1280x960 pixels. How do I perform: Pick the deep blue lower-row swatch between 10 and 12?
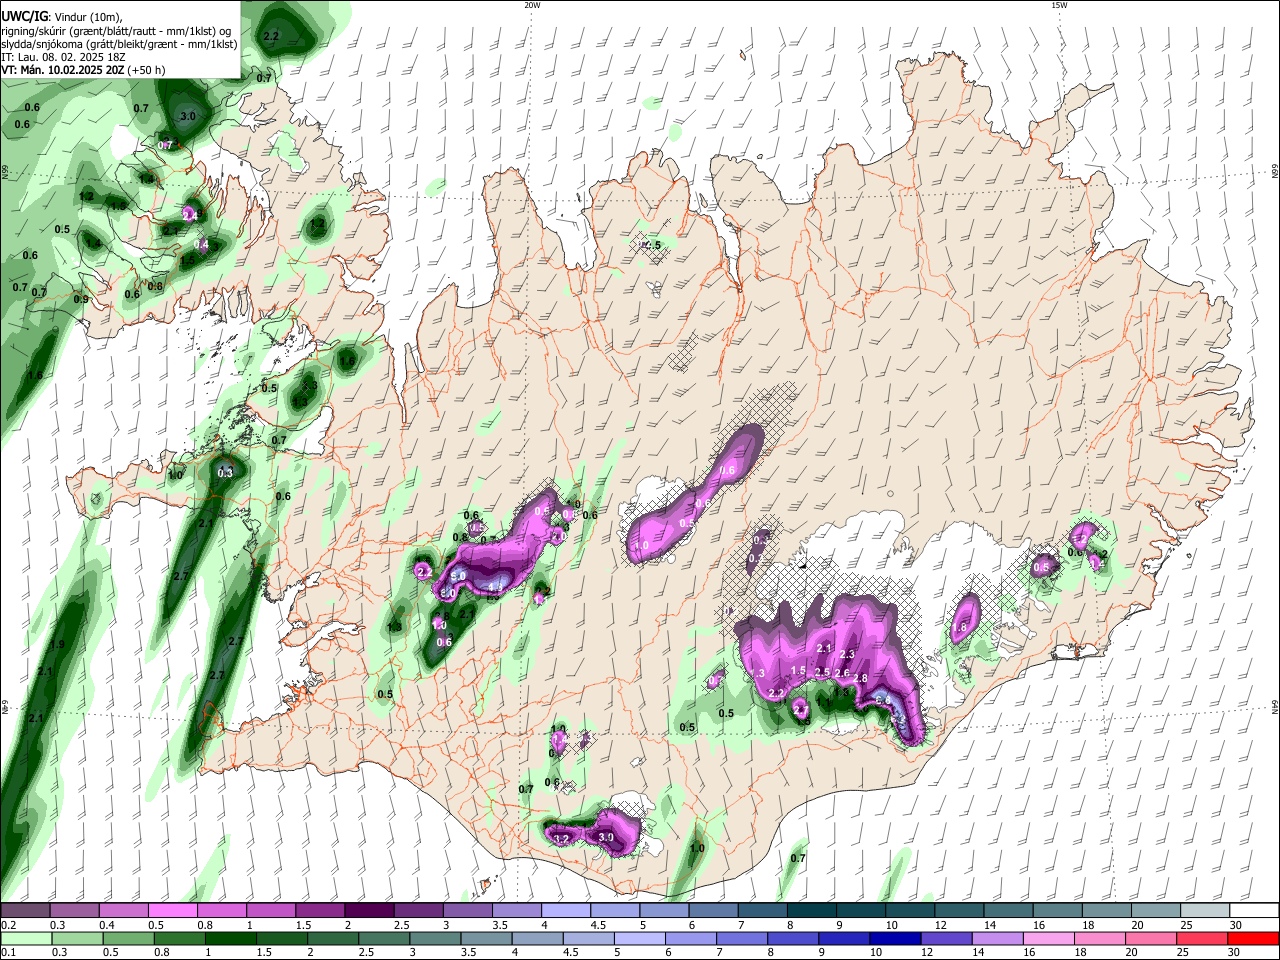[x=893, y=938]
